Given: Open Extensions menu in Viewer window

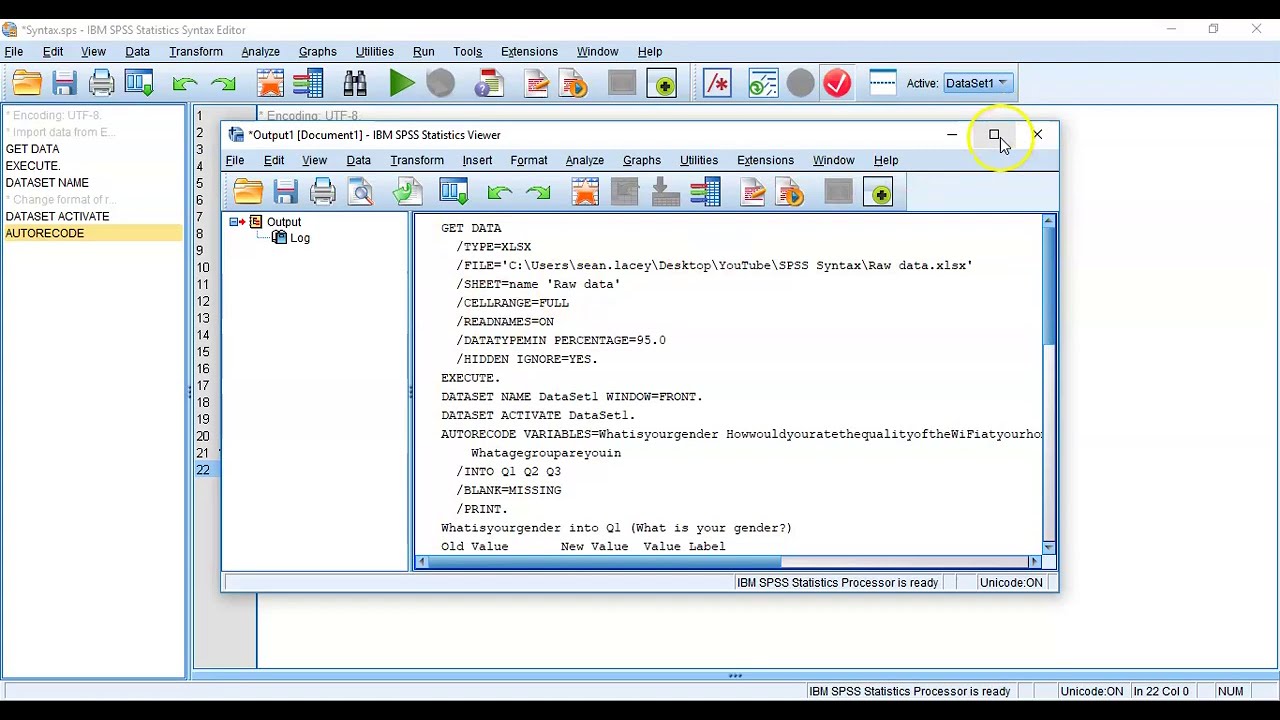Looking at the screenshot, I should [765, 160].
